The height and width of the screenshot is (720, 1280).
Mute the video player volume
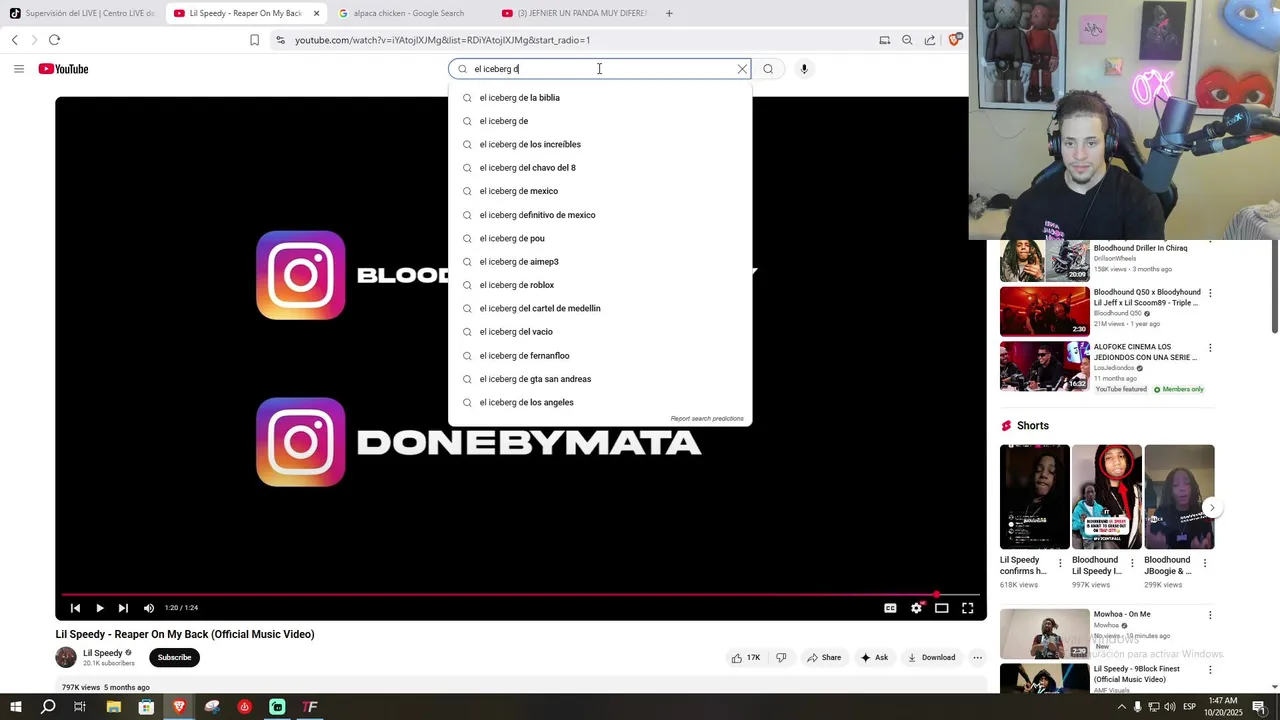149,608
